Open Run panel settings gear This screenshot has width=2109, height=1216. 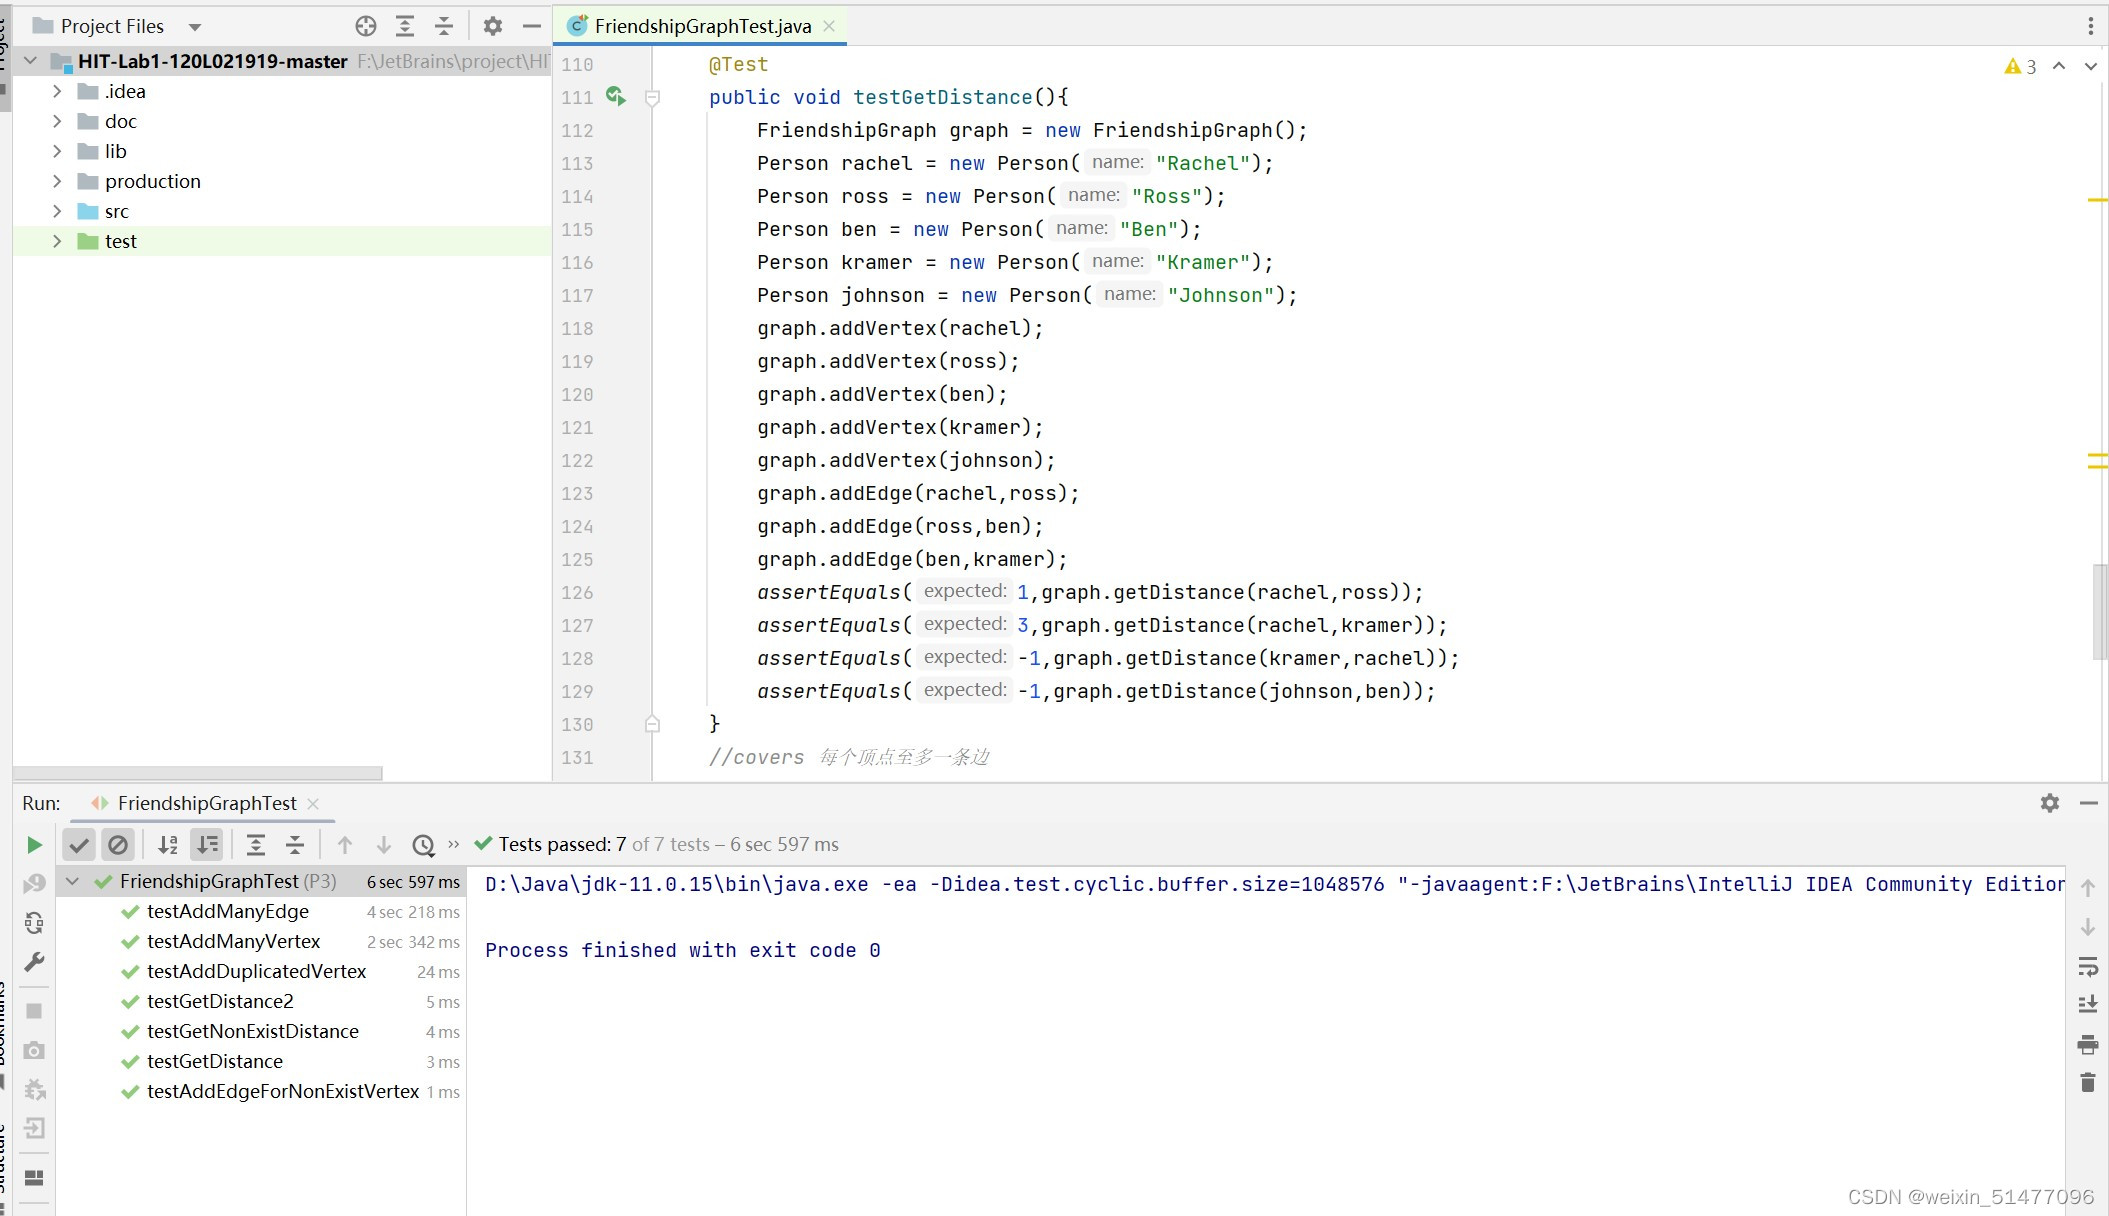(x=2050, y=803)
